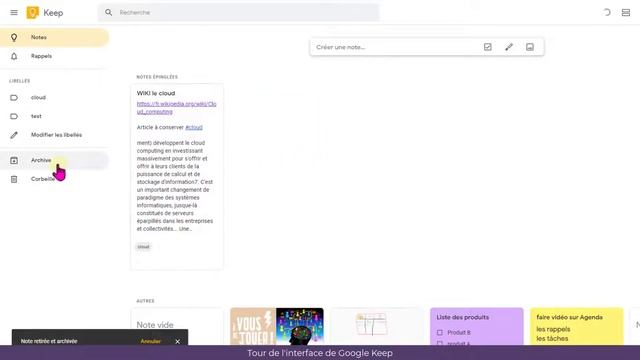Dismiss the archived note notification
The image size is (640, 360).
[178, 342]
